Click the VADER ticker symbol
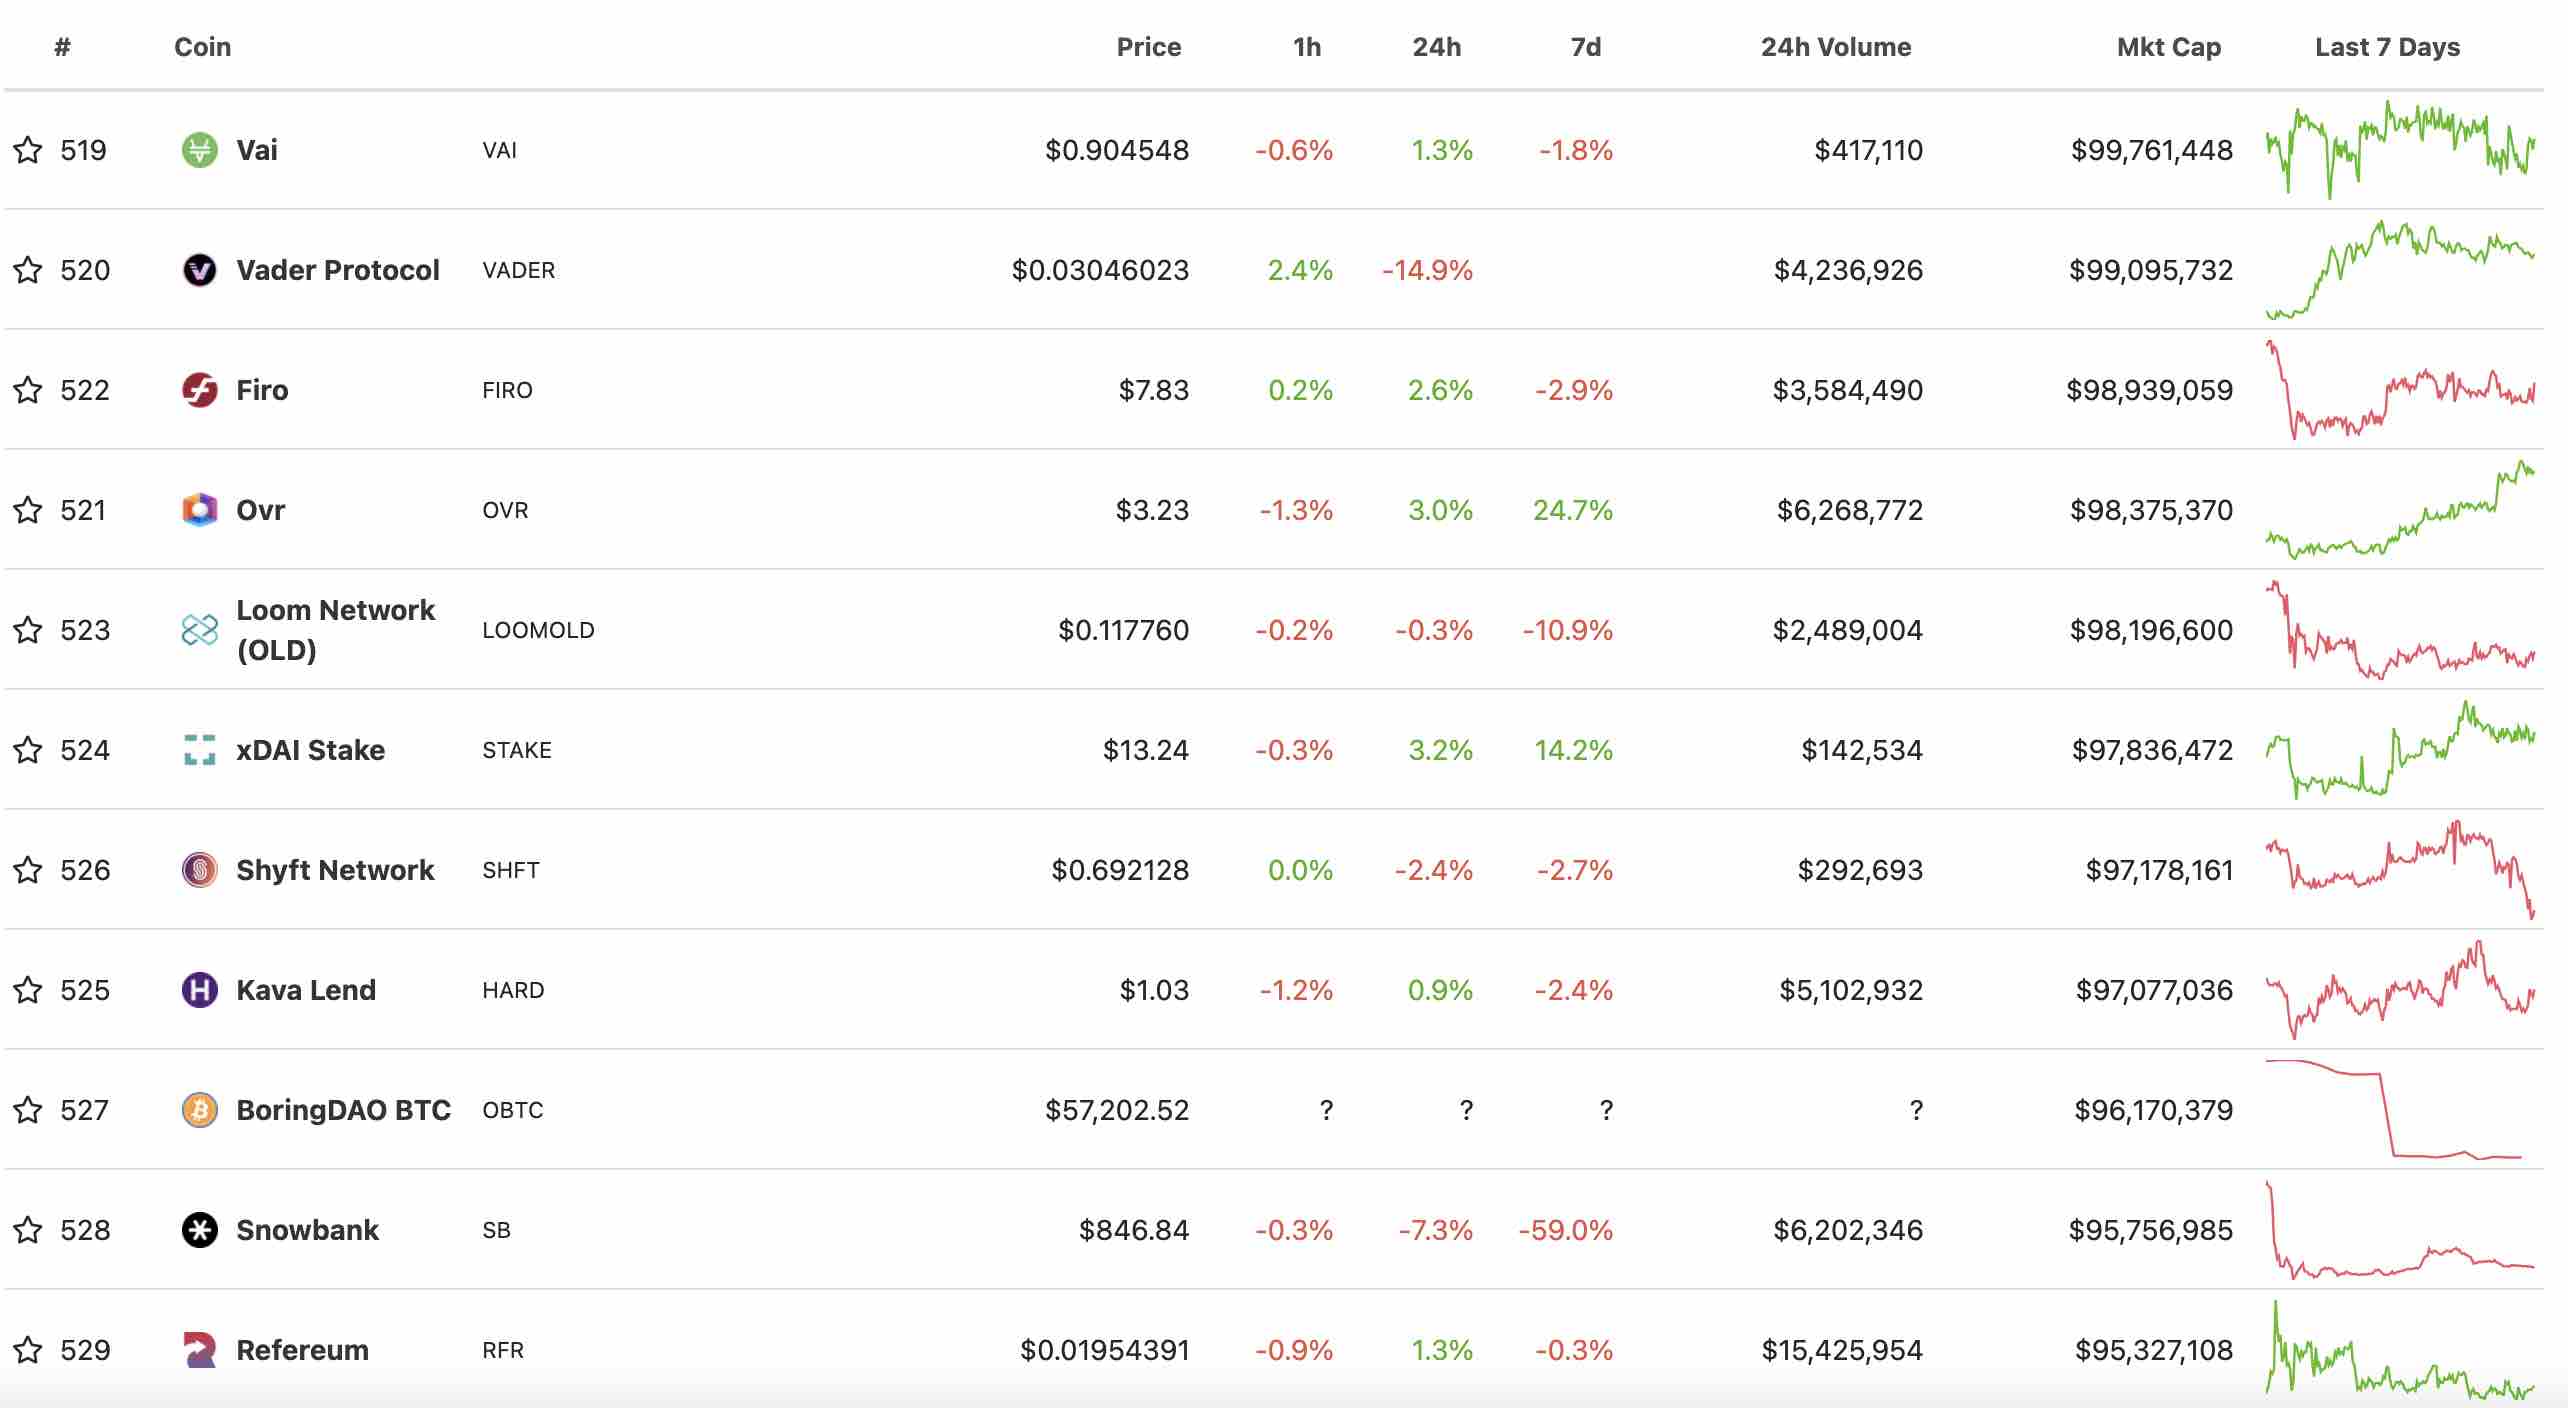The width and height of the screenshot is (2568, 1408). [x=518, y=270]
